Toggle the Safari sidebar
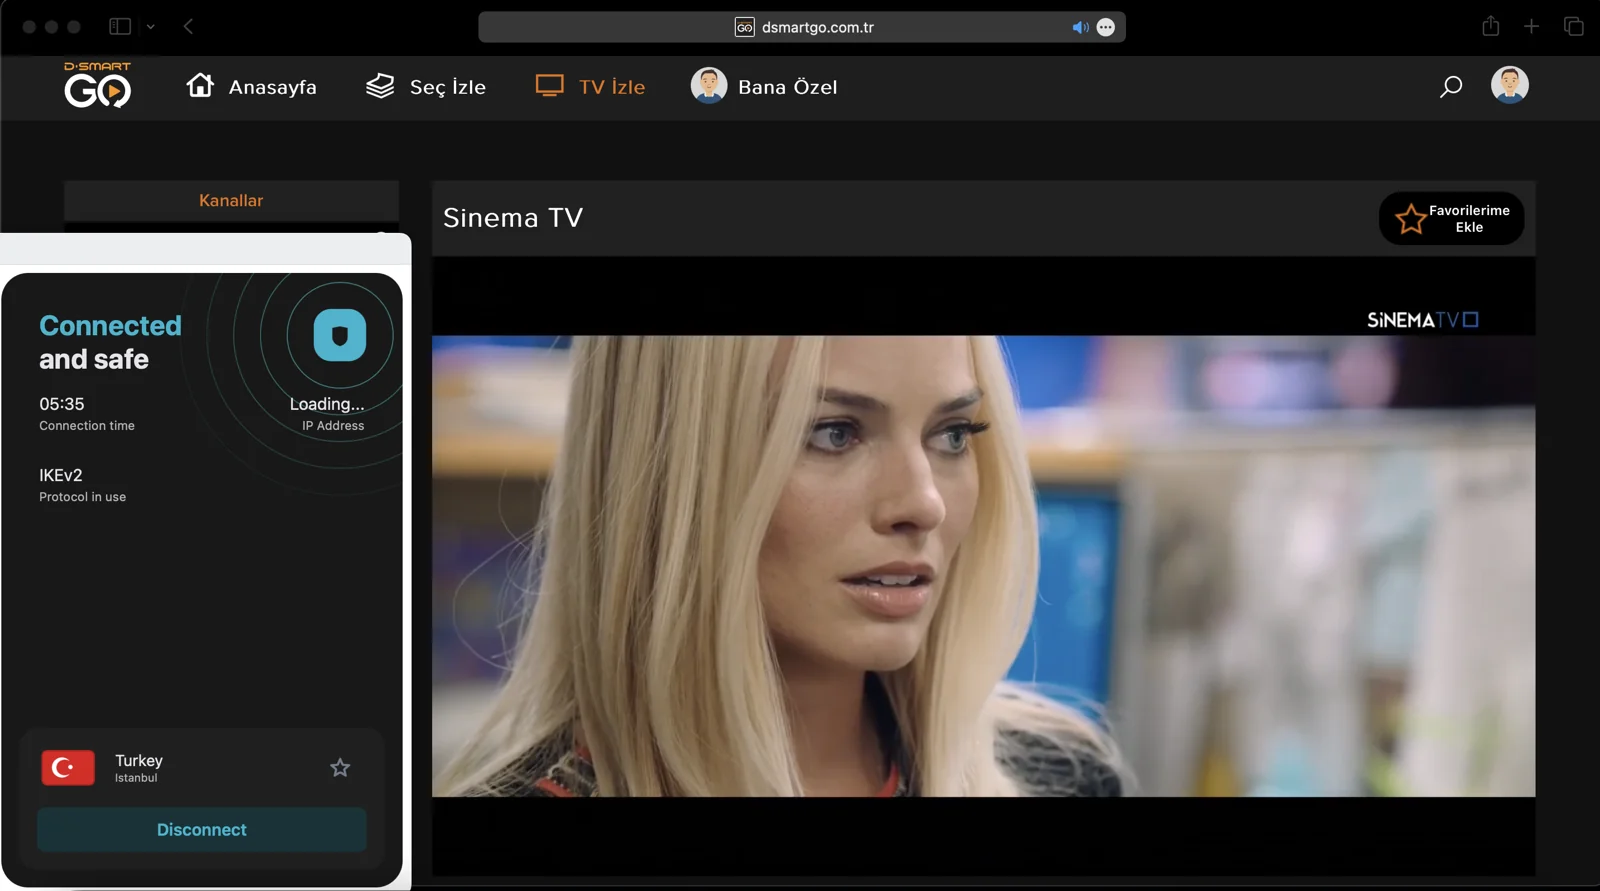Image resolution: width=1600 pixels, height=891 pixels. click(x=120, y=27)
